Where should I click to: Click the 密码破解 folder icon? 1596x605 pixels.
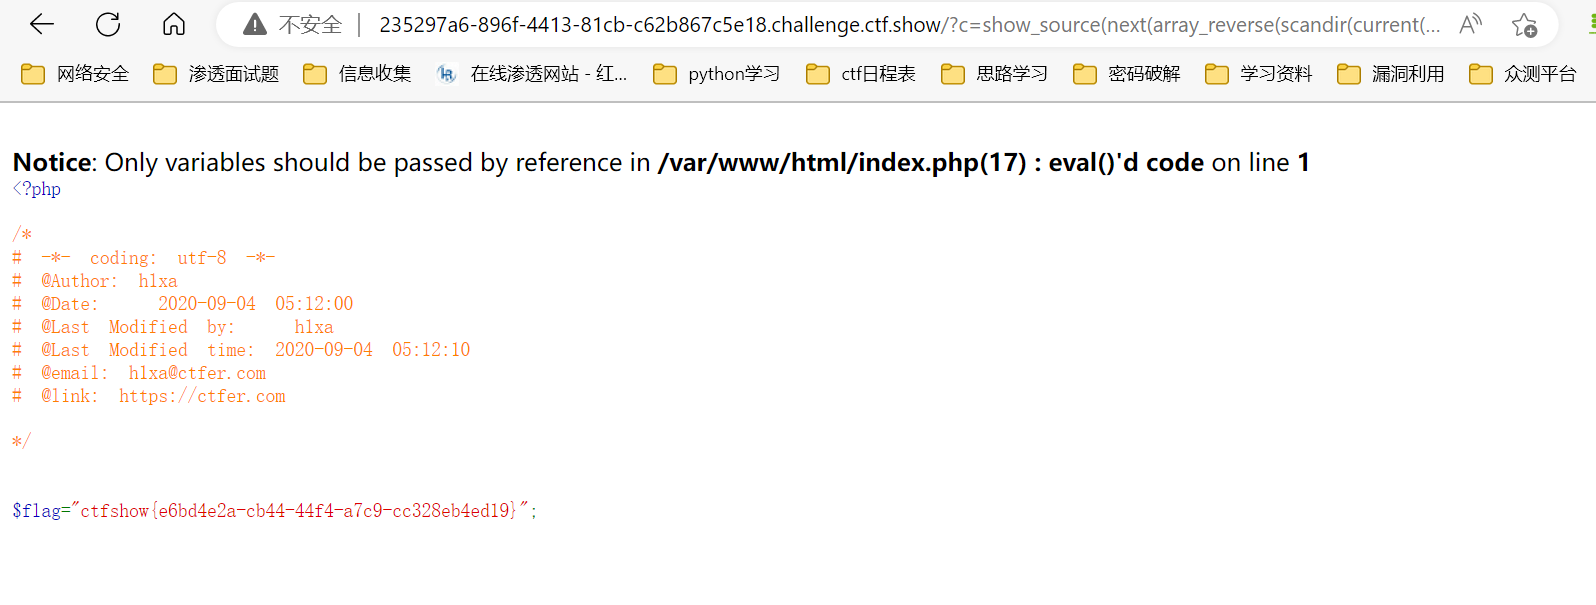pyautogui.click(x=1085, y=74)
